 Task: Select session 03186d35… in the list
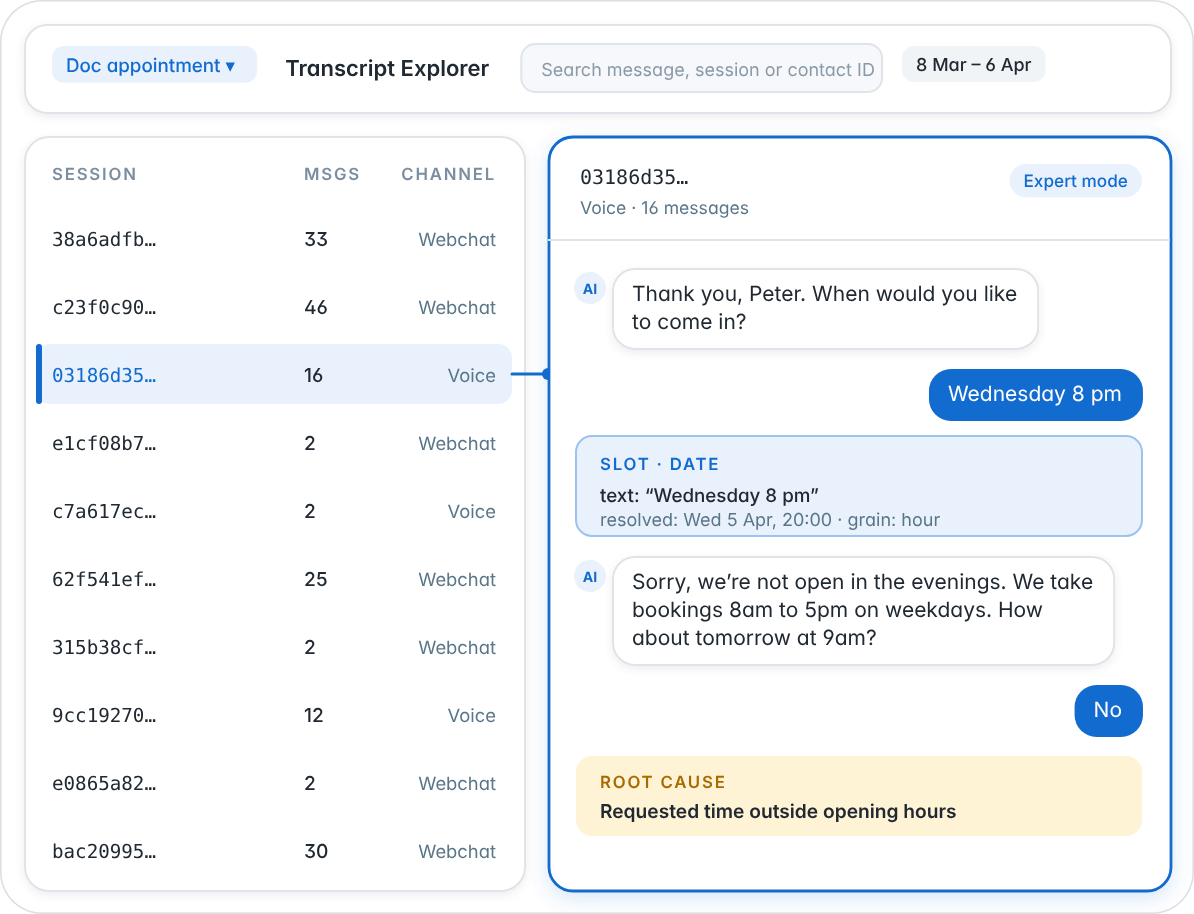point(274,375)
